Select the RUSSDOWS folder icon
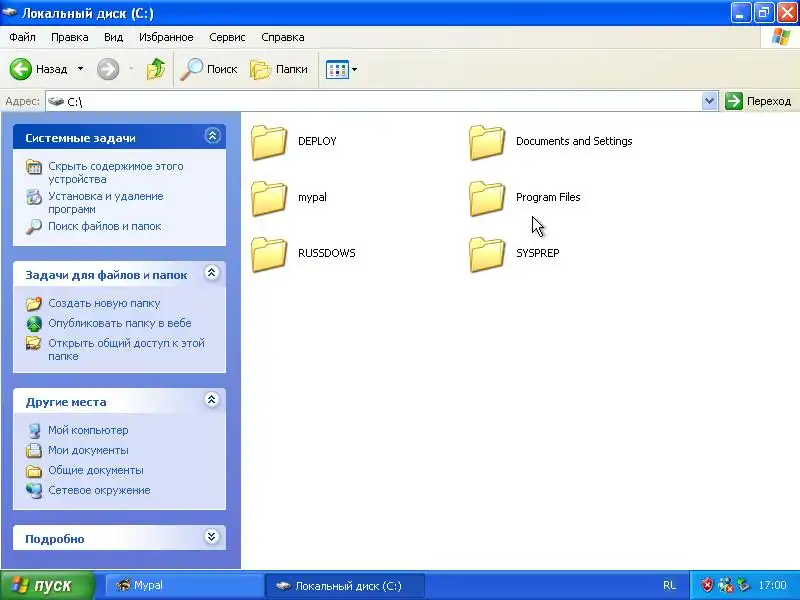The width and height of the screenshot is (800, 600). point(269,254)
